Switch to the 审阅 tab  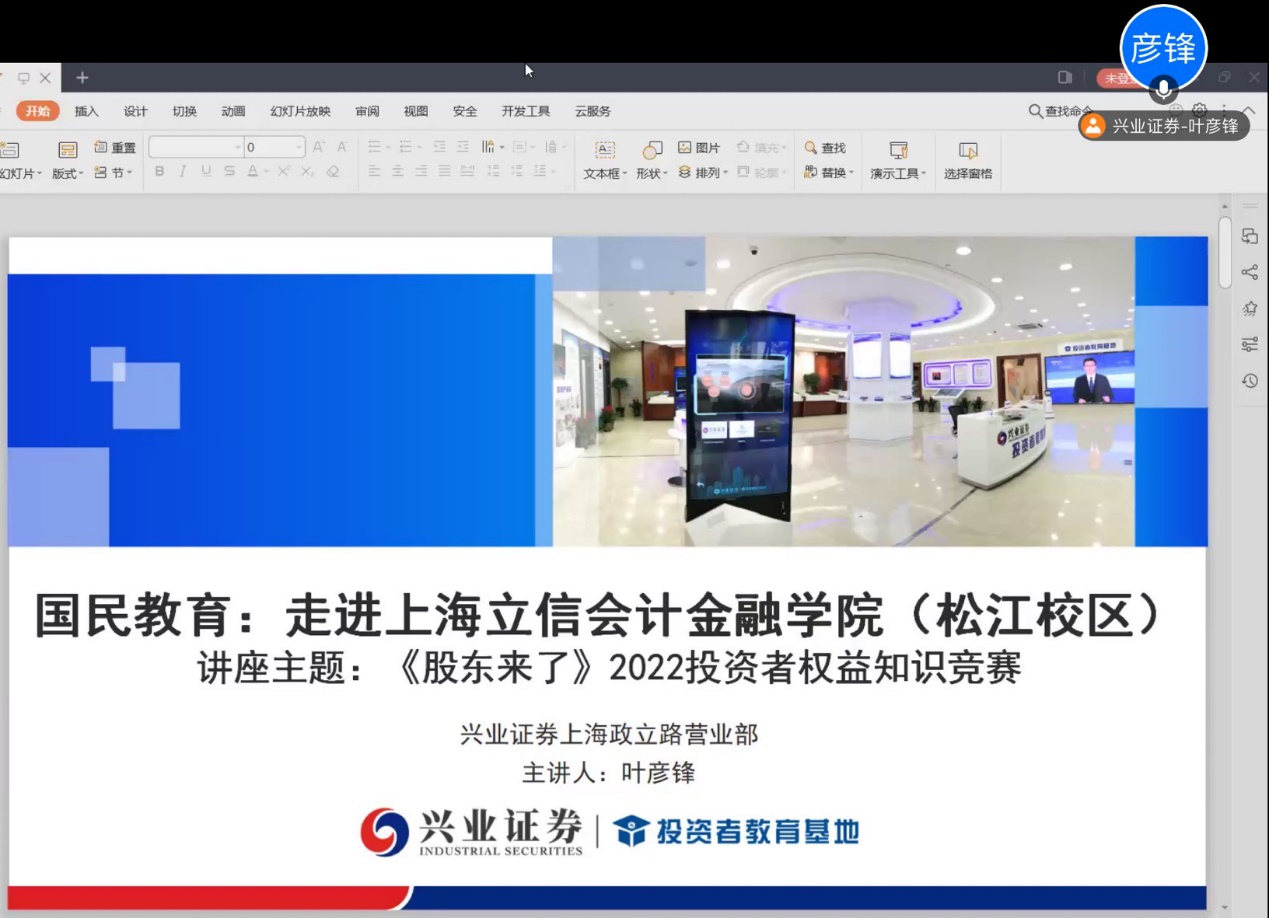tap(367, 111)
